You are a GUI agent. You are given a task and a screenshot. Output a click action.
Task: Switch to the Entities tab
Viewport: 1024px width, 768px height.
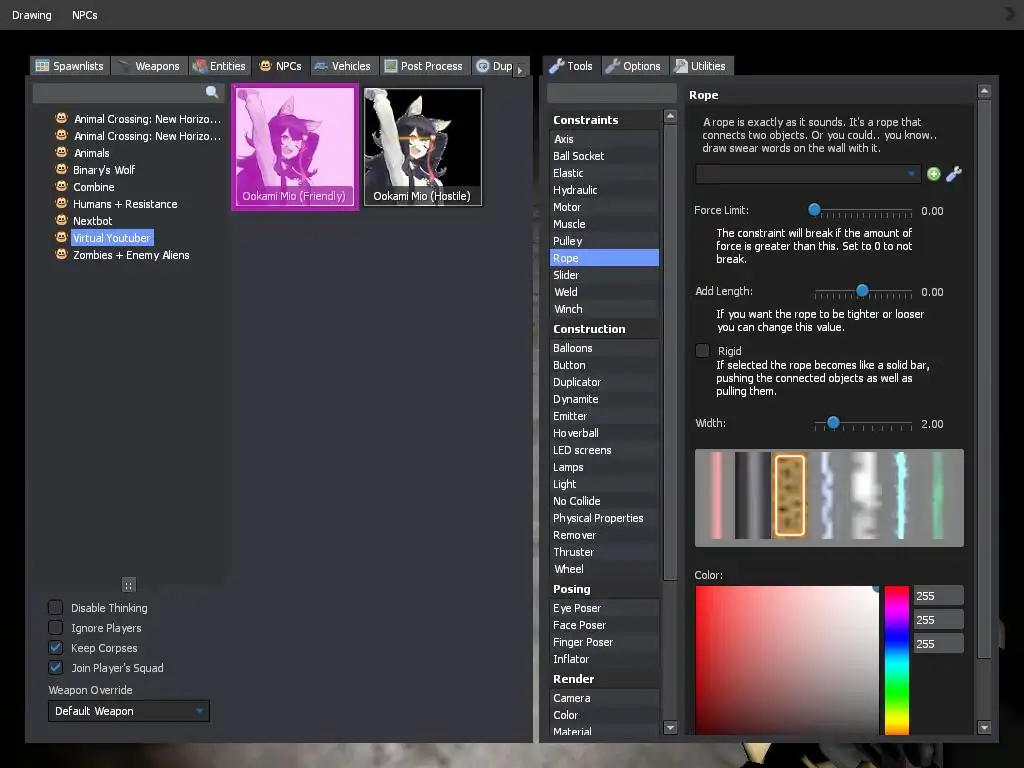(220, 66)
